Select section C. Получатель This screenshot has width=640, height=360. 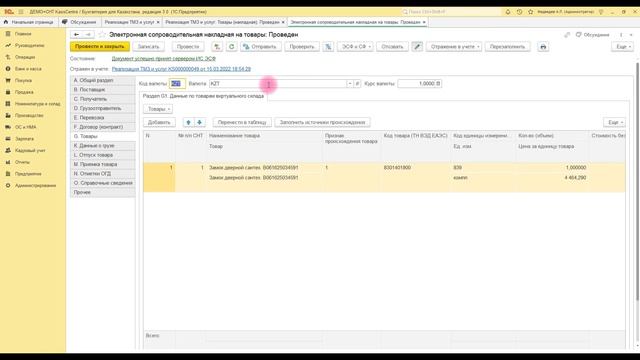[x=103, y=99]
